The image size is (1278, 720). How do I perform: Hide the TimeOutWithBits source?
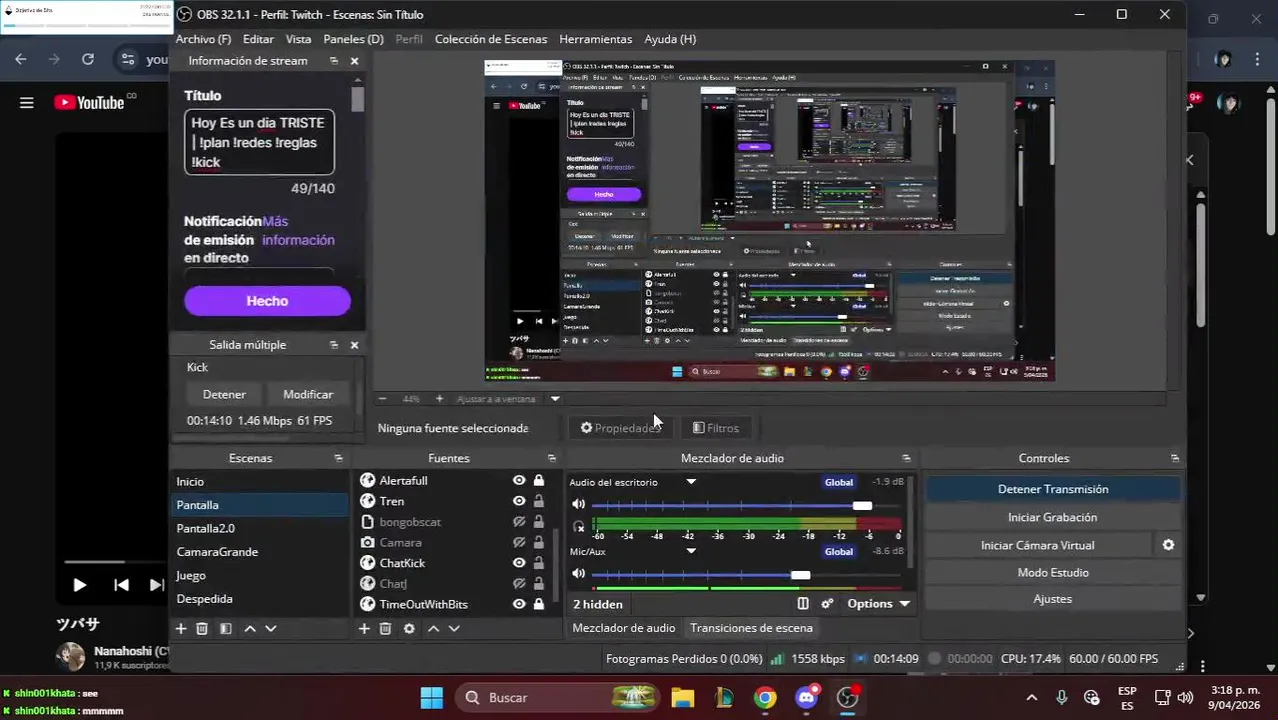click(519, 604)
